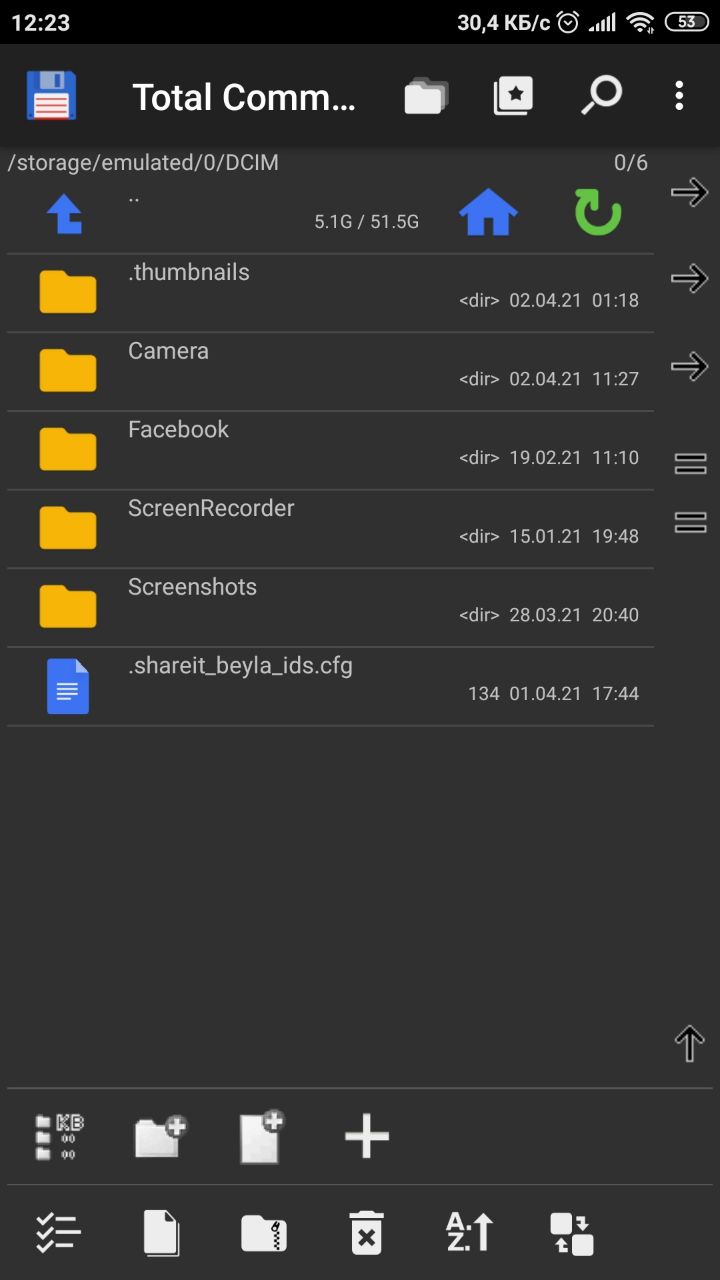The width and height of the screenshot is (720, 1280).
Task: Open the Screenshots folder name
Action: click(192, 587)
